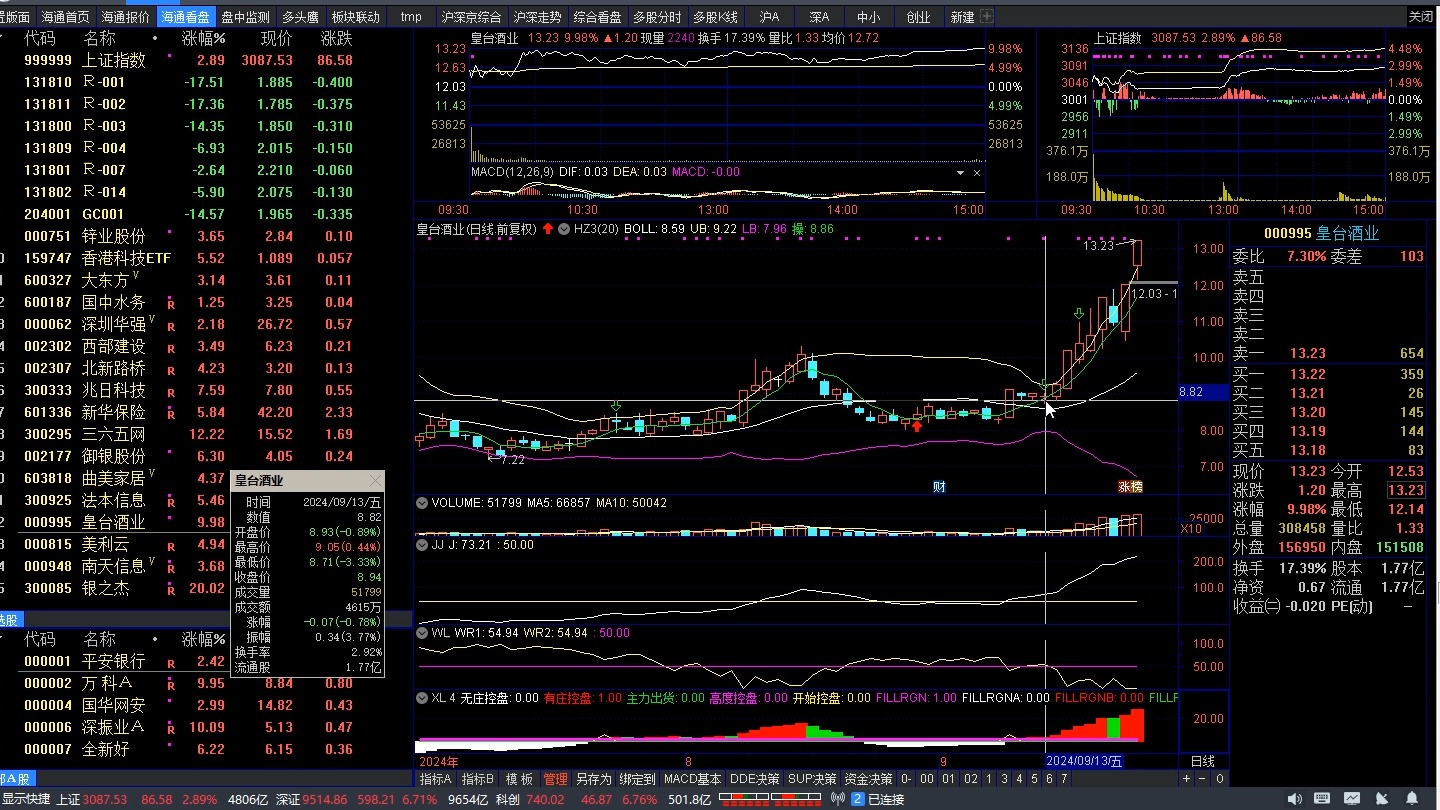
Task: Collapse the JJ indicator pane
Action: click(x=422, y=545)
